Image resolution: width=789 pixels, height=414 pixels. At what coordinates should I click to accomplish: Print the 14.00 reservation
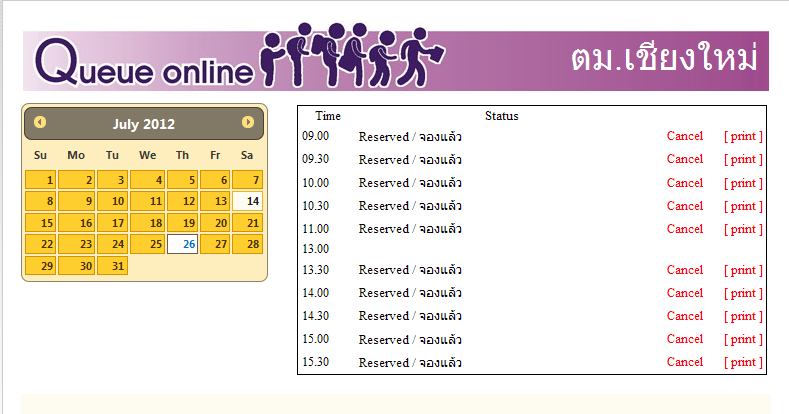pos(743,293)
